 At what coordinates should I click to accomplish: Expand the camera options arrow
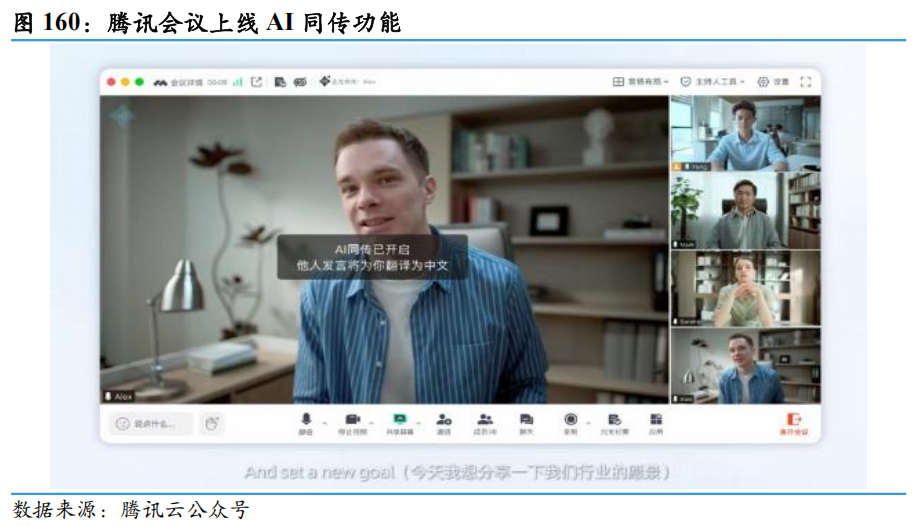click(372, 423)
